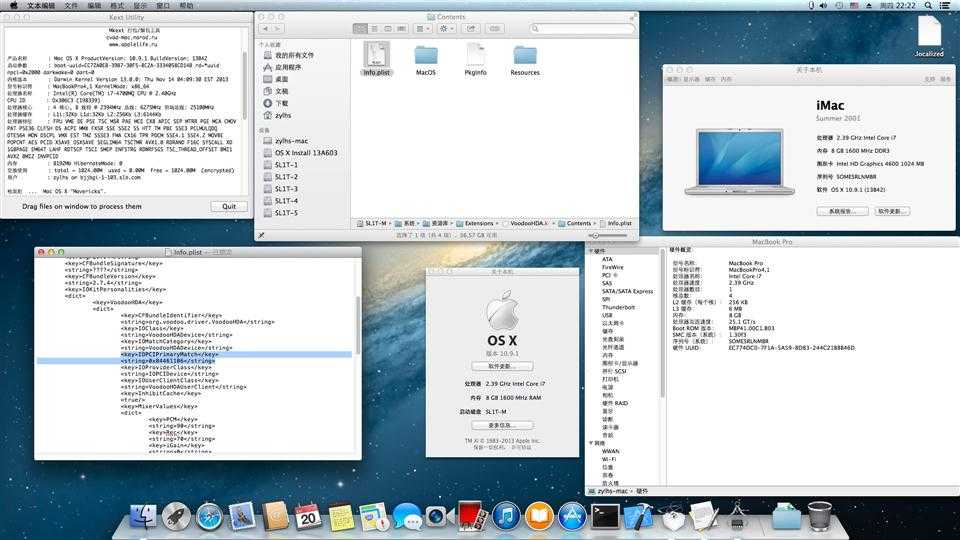Select SL1T-1 volume in sidebar
Screen dimensions: 960x540
point(286,165)
